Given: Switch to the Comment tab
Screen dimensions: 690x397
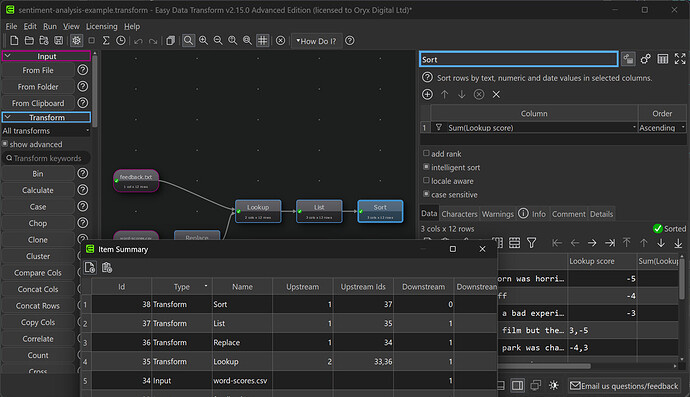Looking at the screenshot, I should [x=569, y=214].
